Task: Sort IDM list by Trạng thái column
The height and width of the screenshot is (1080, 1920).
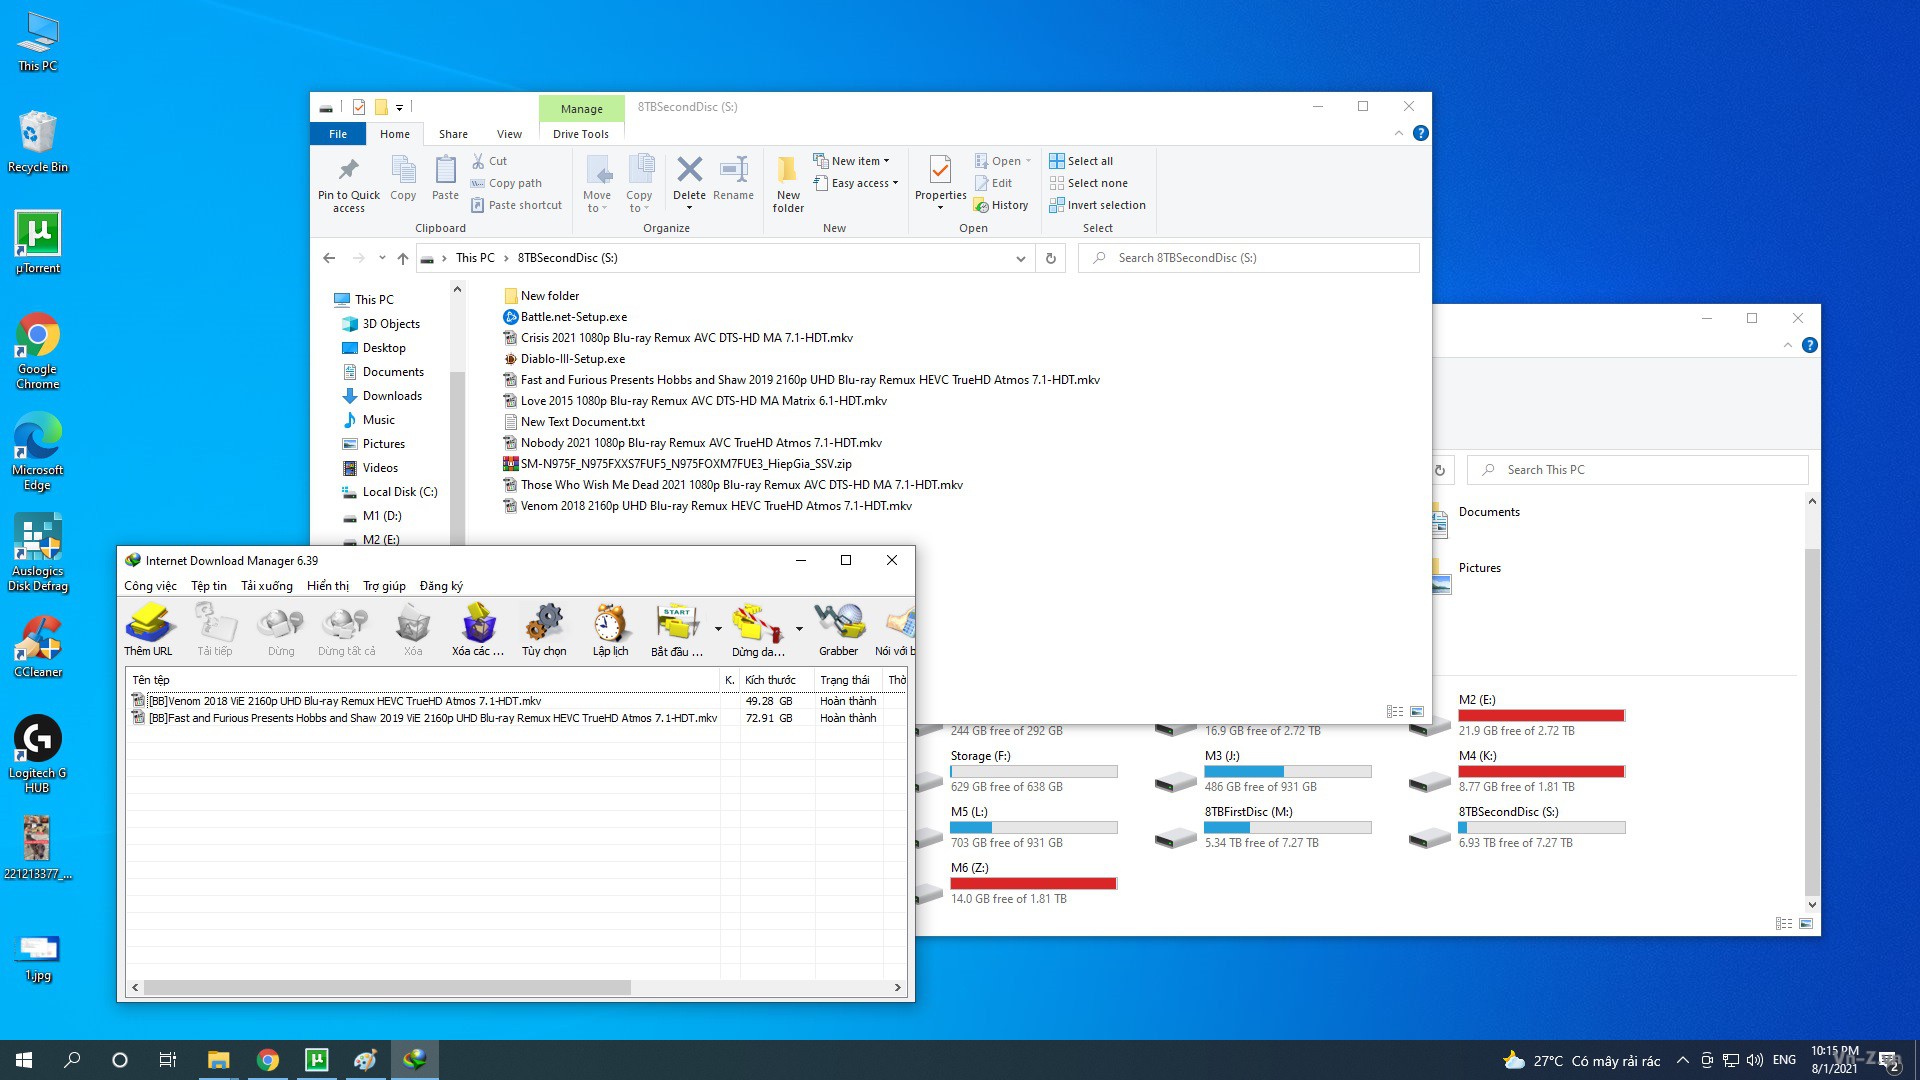Action: coord(849,680)
